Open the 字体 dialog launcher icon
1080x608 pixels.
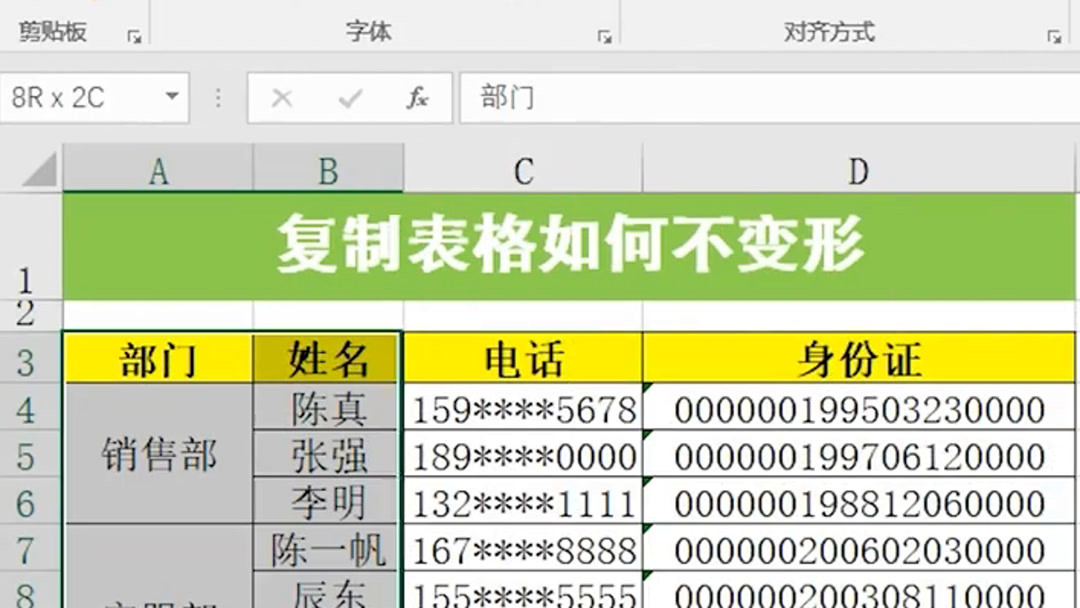click(x=604, y=36)
